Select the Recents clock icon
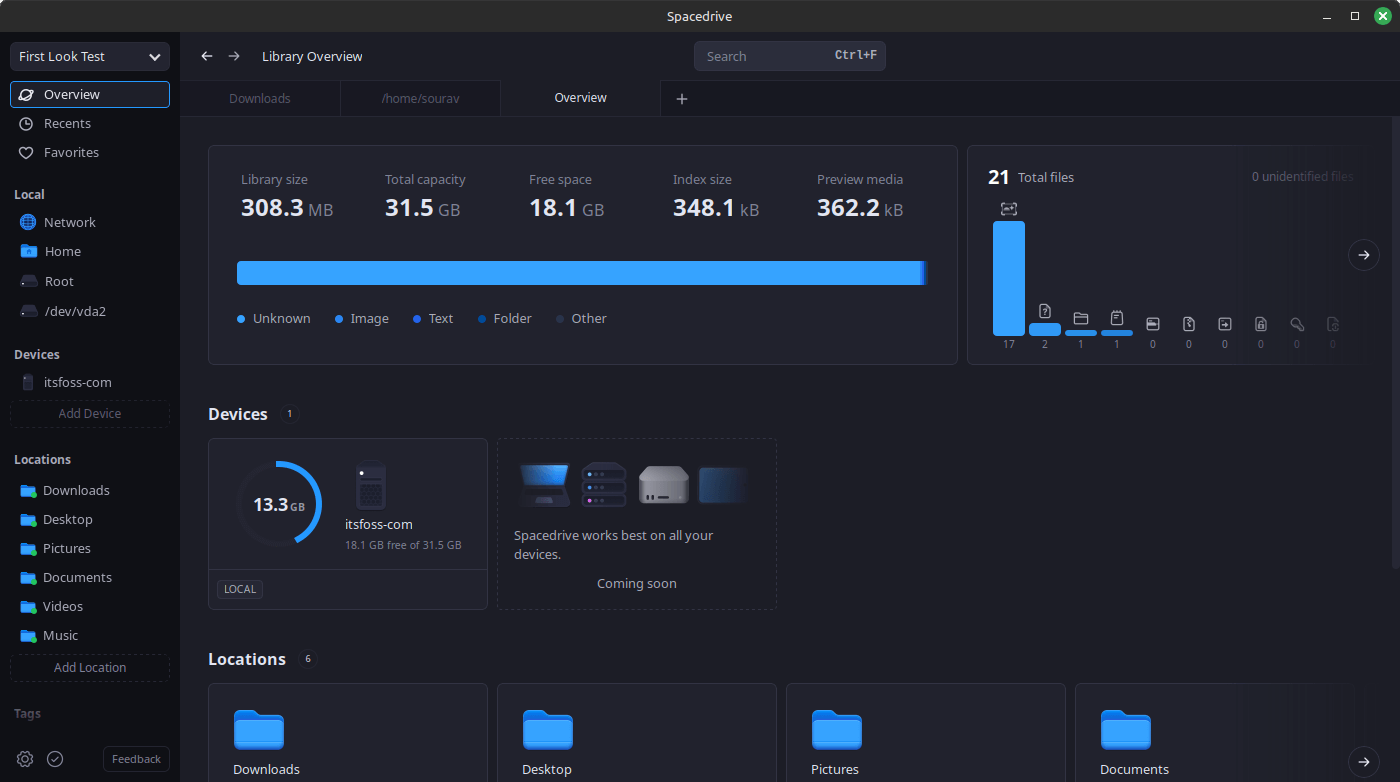1400x782 pixels. [x=24, y=123]
